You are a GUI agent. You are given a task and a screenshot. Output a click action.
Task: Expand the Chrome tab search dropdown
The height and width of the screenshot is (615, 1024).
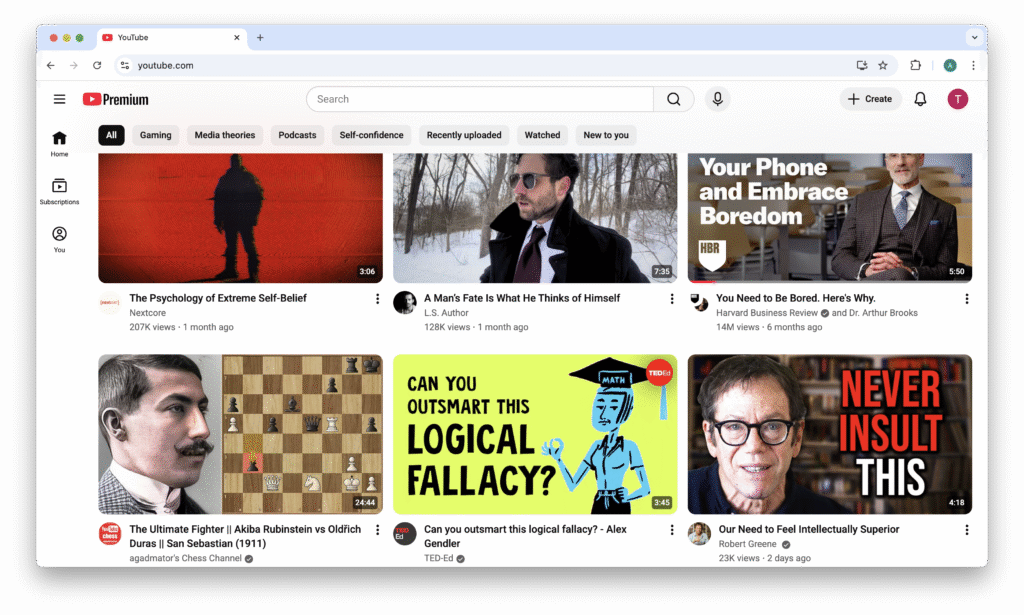click(973, 38)
